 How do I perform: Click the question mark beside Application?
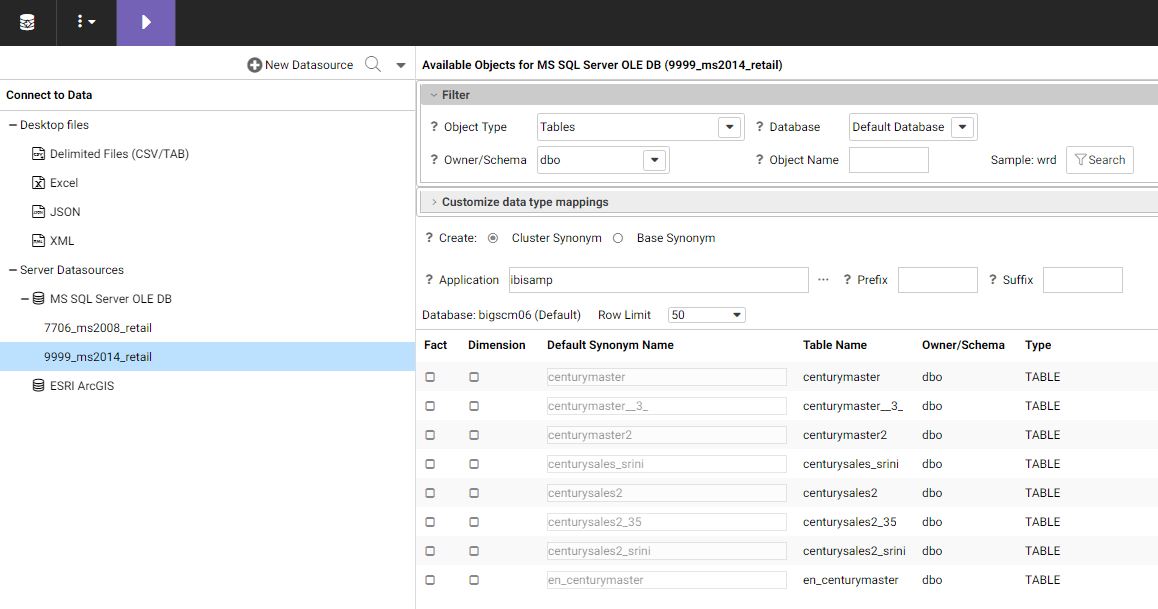[429, 280]
